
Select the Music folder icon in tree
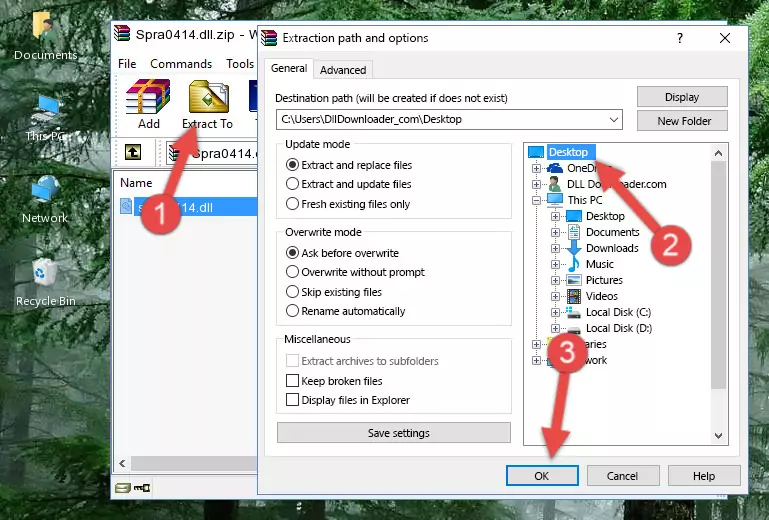click(x=573, y=264)
